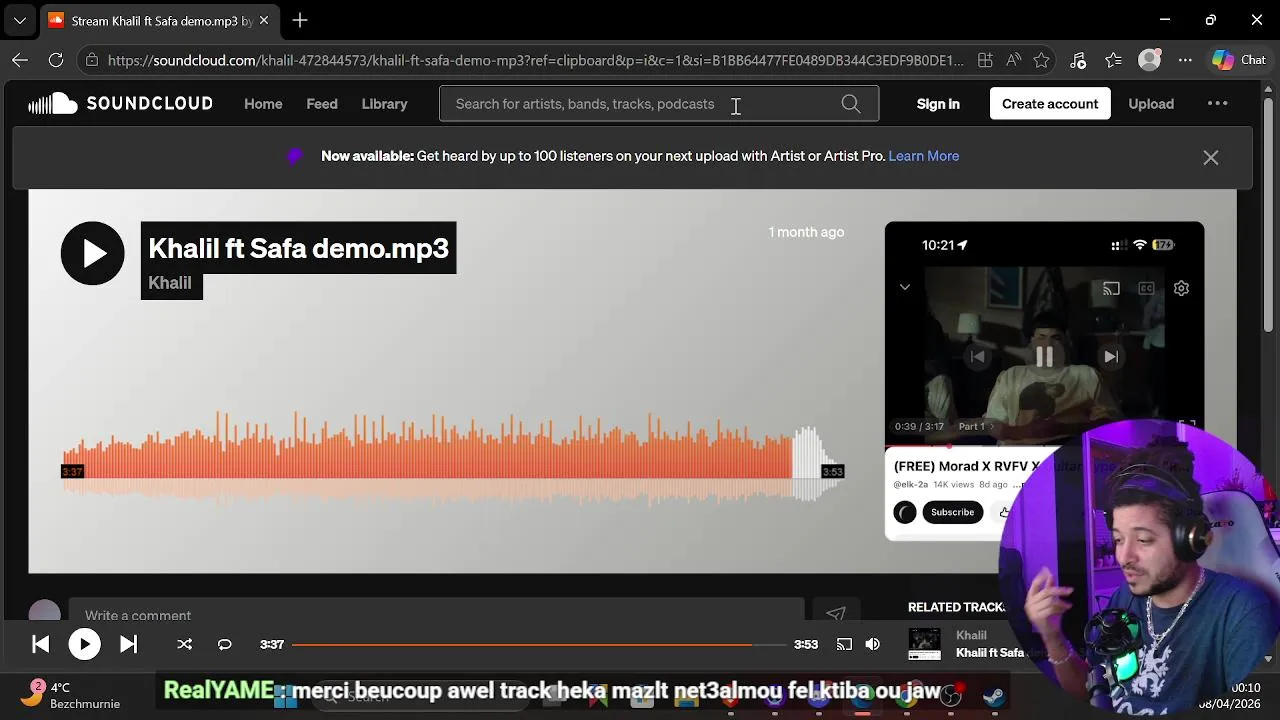Close the SoundCloud browser tab
This screenshot has width=1280, height=720.
(x=262, y=20)
